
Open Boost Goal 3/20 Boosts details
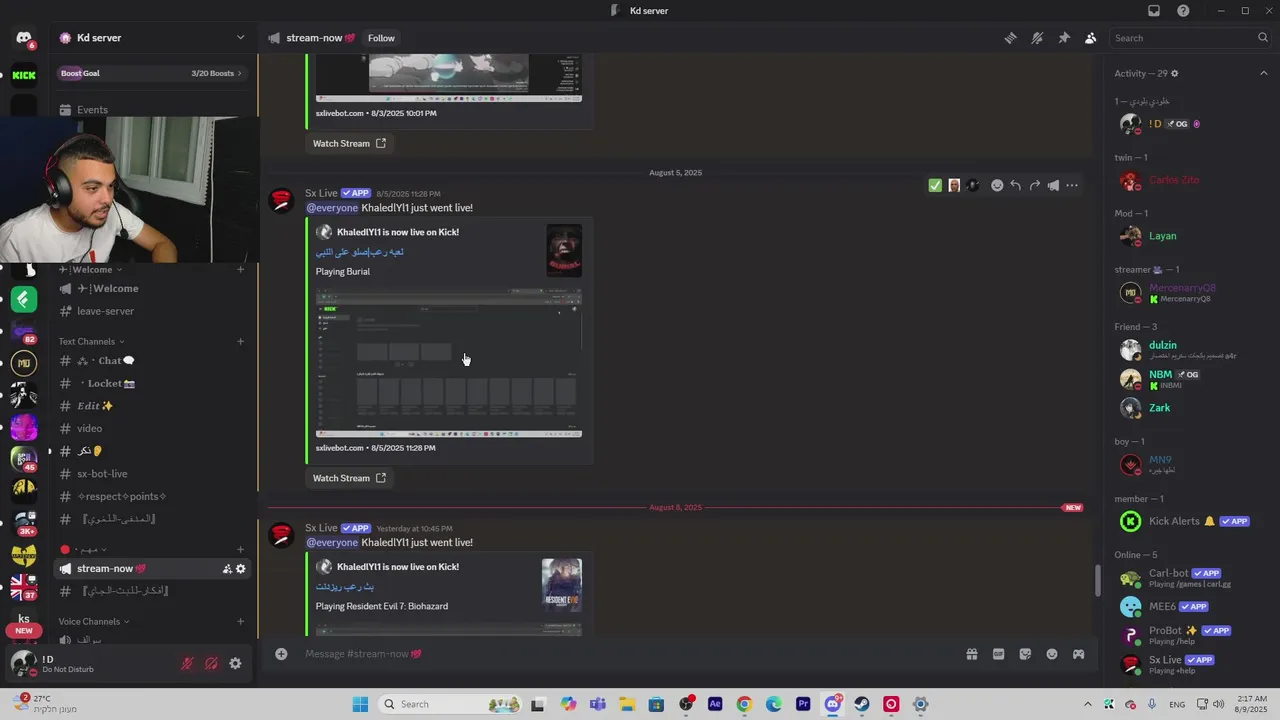point(150,73)
